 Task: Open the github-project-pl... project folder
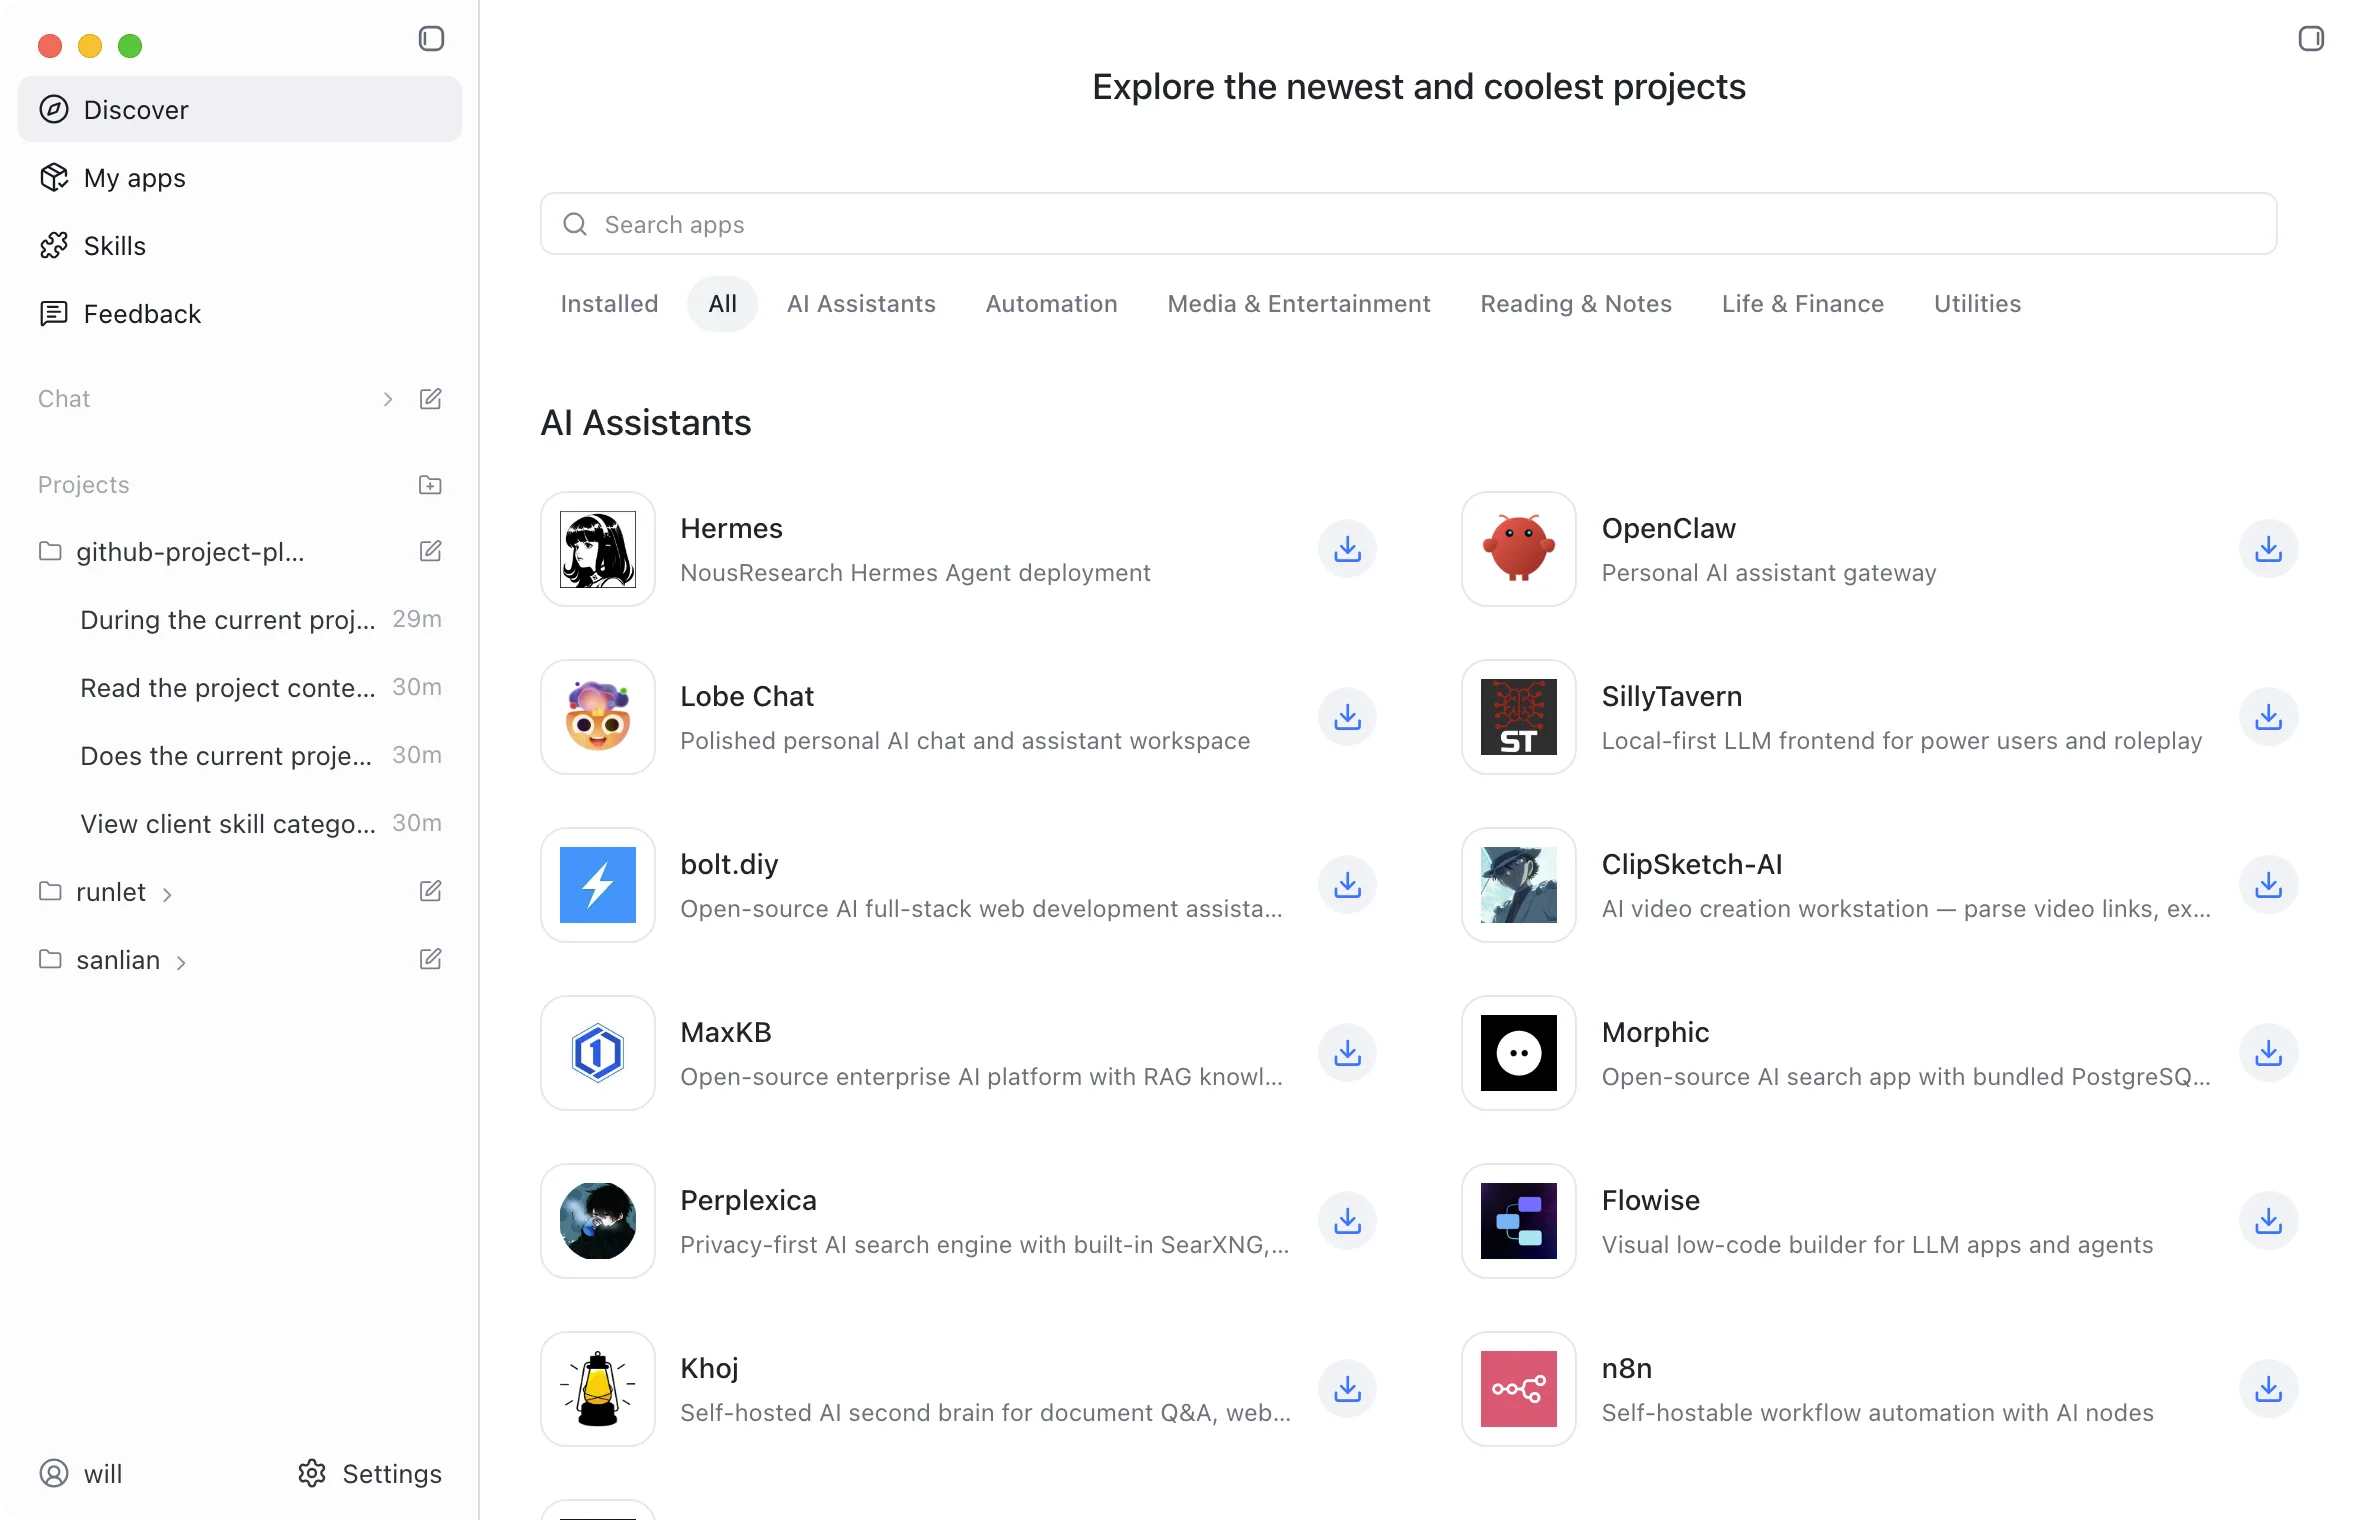click(x=190, y=551)
